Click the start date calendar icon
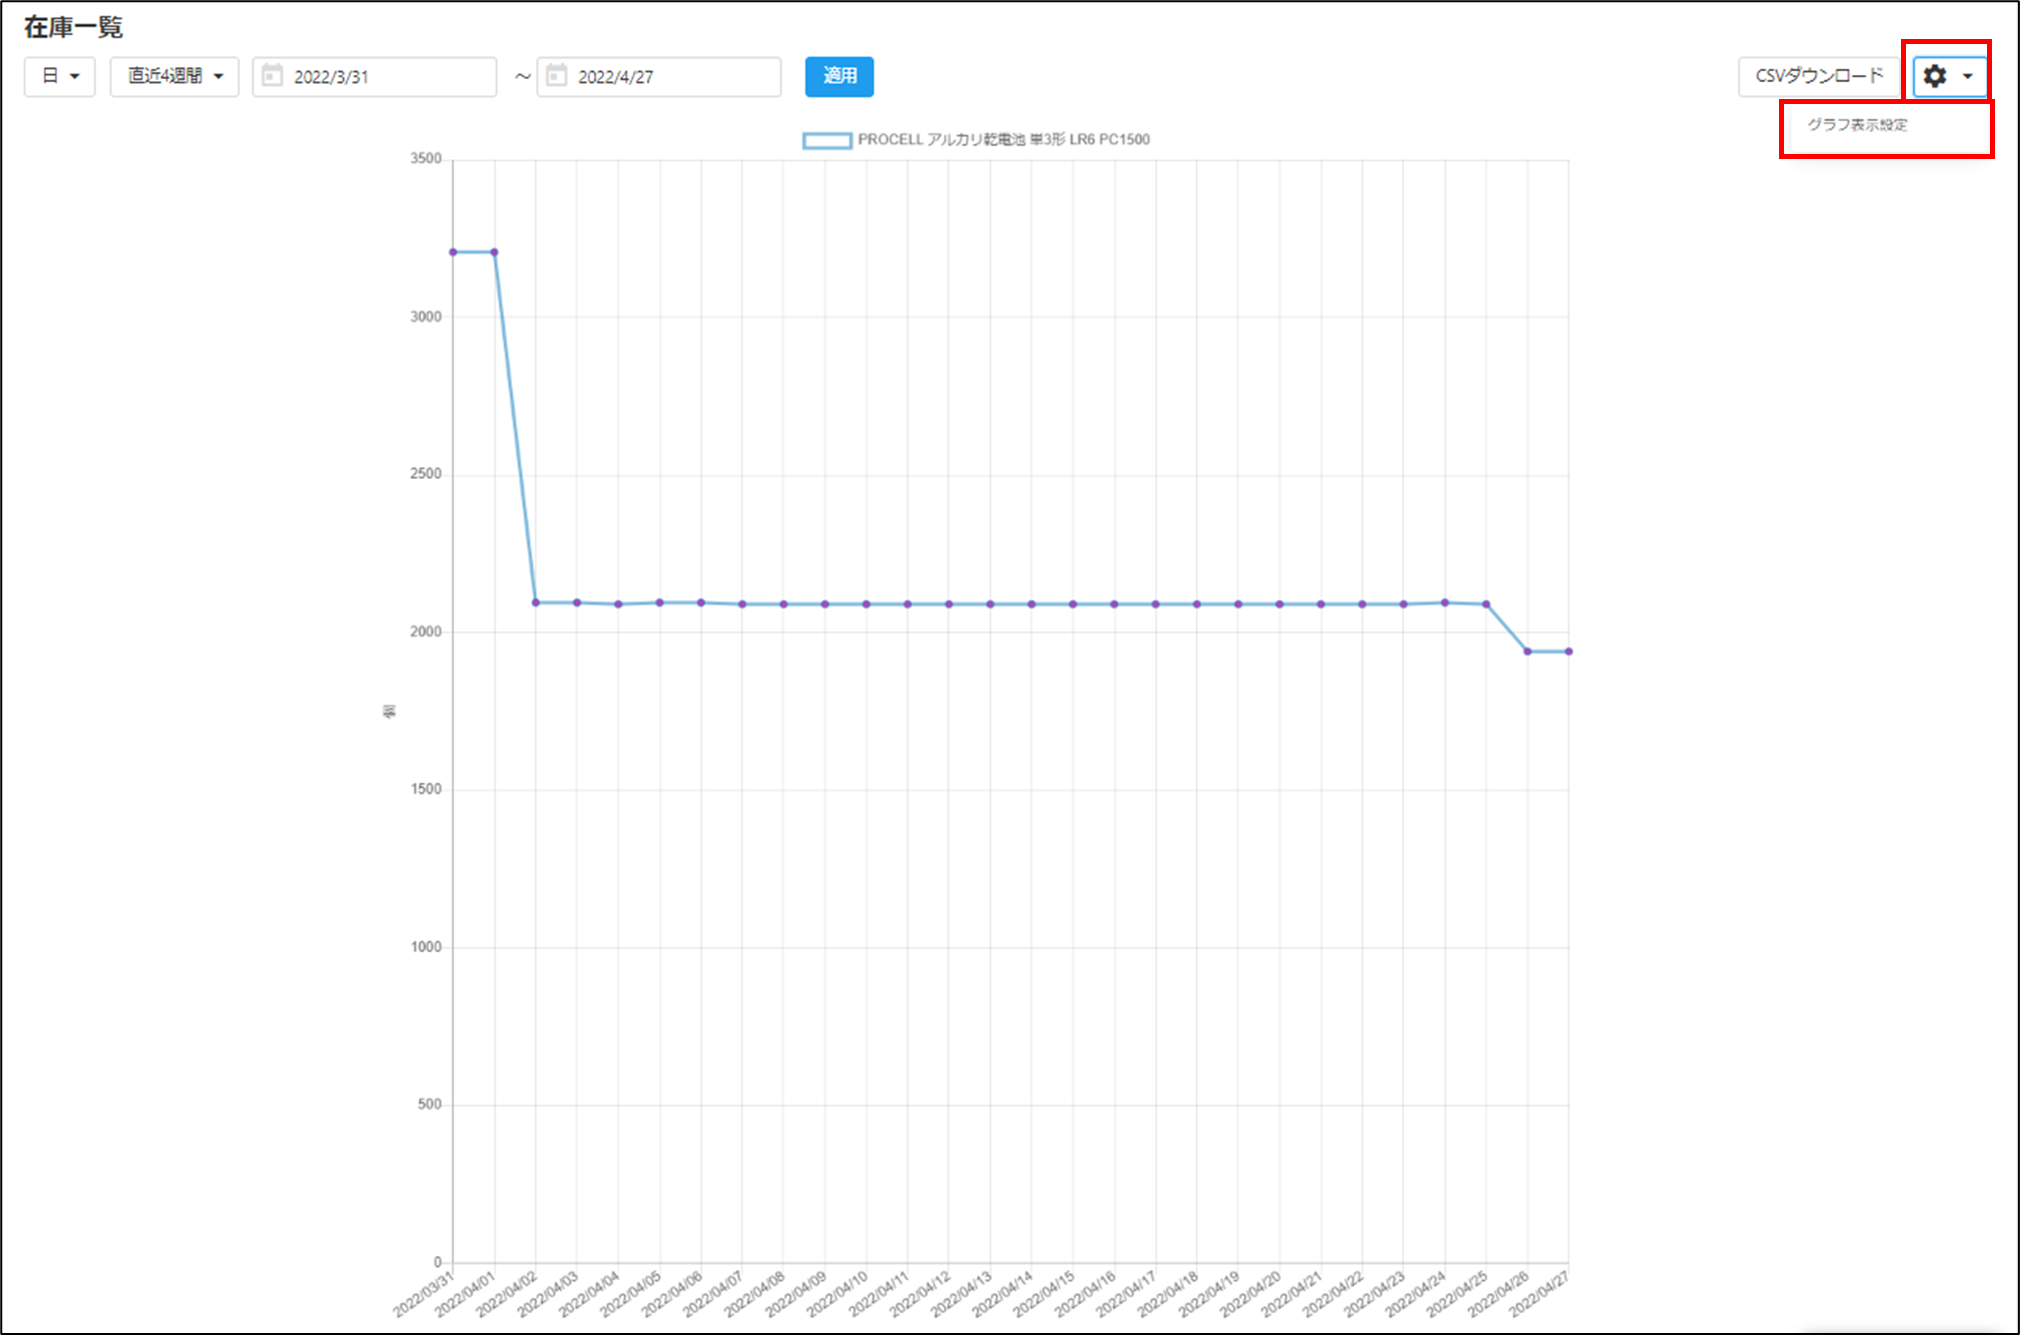The image size is (2020, 1335). [272, 76]
